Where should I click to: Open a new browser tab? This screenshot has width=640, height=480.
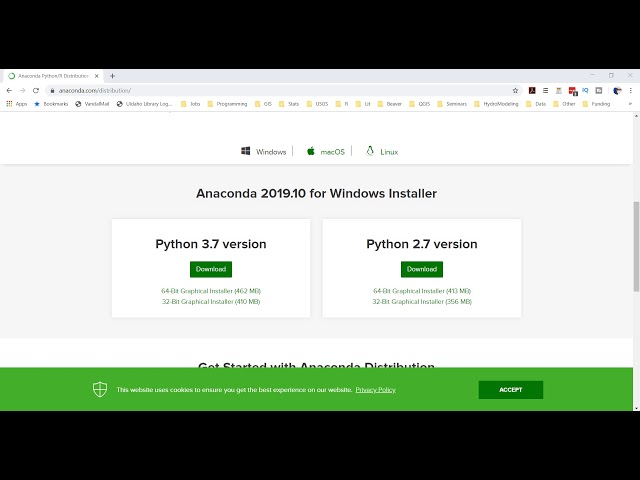(112, 76)
